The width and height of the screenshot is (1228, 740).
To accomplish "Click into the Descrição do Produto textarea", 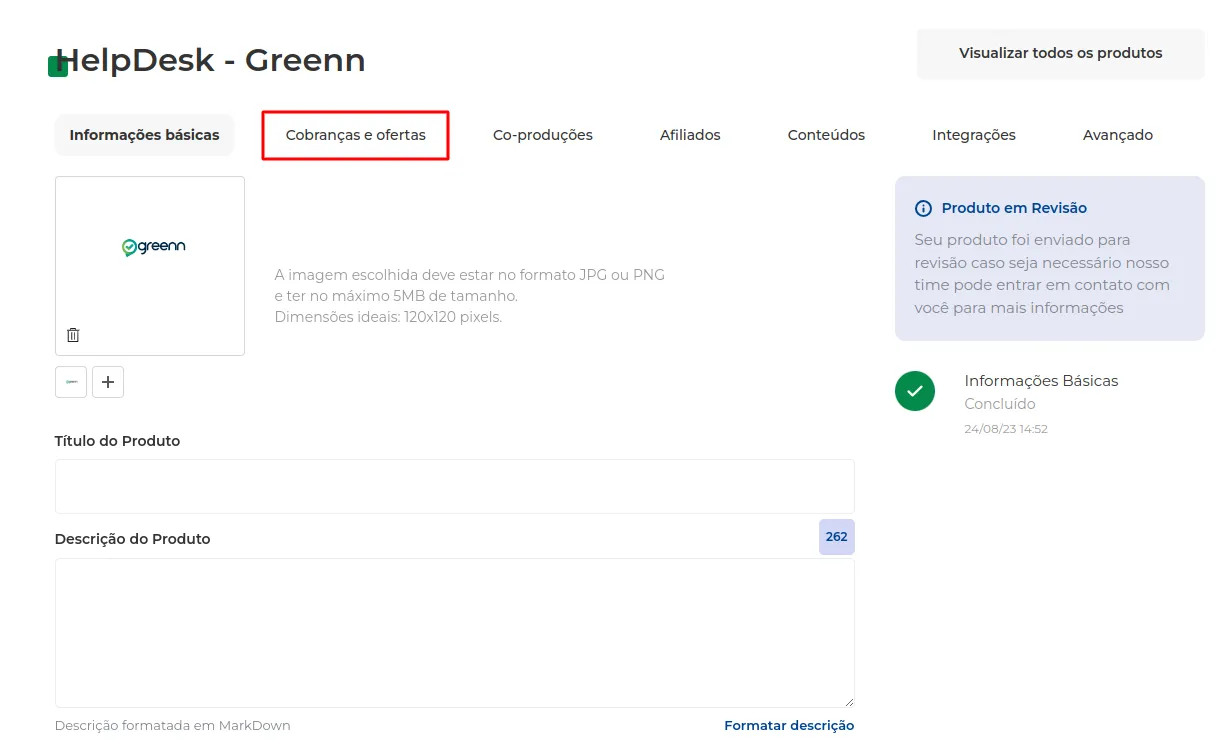I will click(x=455, y=633).
